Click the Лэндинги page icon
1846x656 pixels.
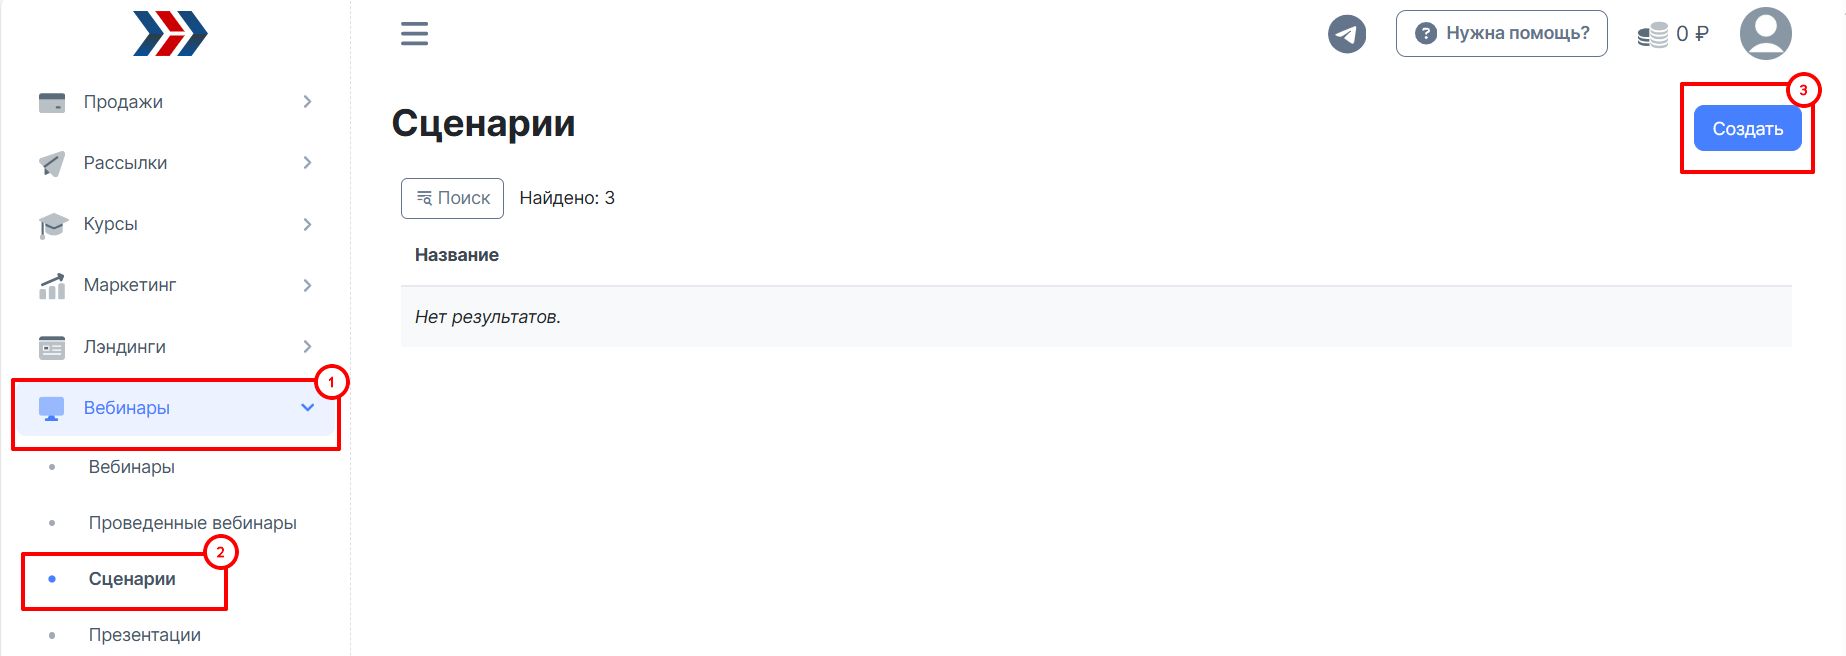tap(52, 347)
